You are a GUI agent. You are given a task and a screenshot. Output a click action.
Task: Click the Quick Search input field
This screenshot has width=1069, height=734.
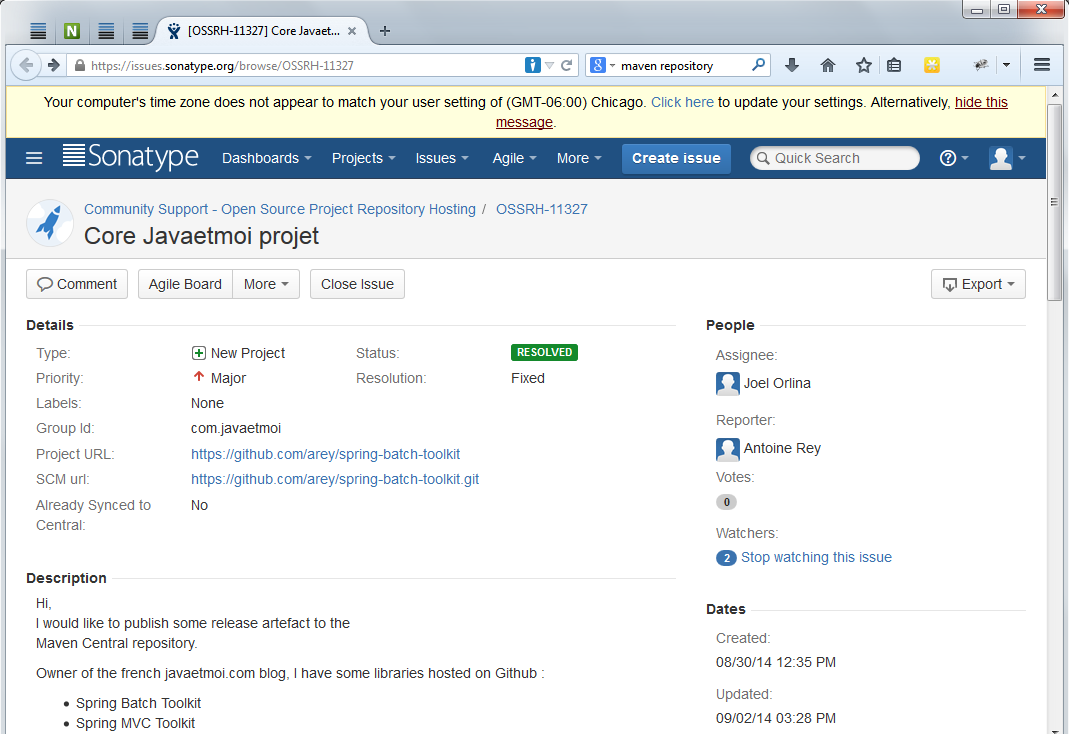[x=840, y=158]
